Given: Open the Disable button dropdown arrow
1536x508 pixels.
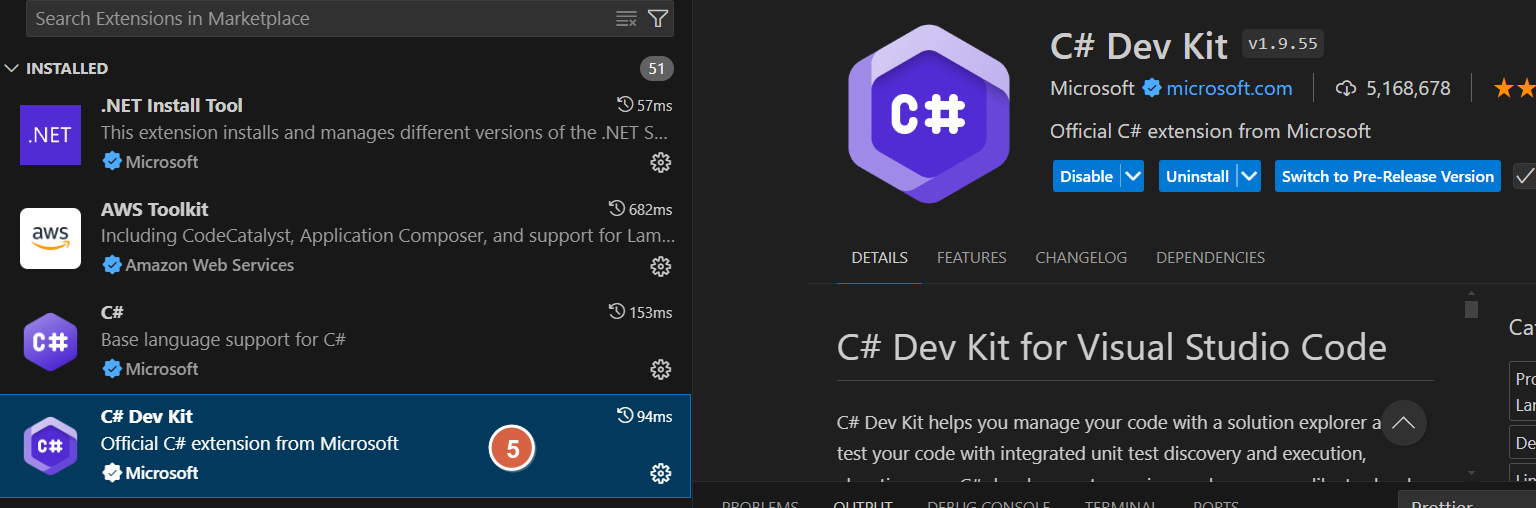Looking at the screenshot, I should (x=1132, y=176).
